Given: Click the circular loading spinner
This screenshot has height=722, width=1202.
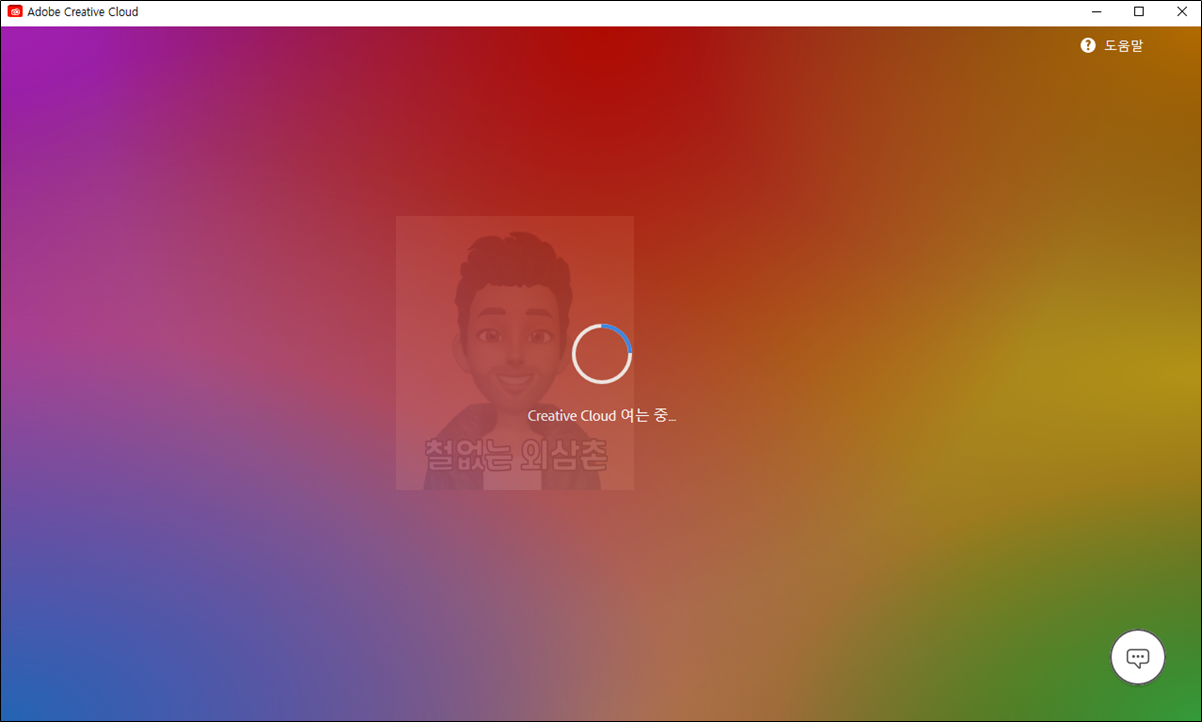Looking at the screenshot, I should pos(602,353).
